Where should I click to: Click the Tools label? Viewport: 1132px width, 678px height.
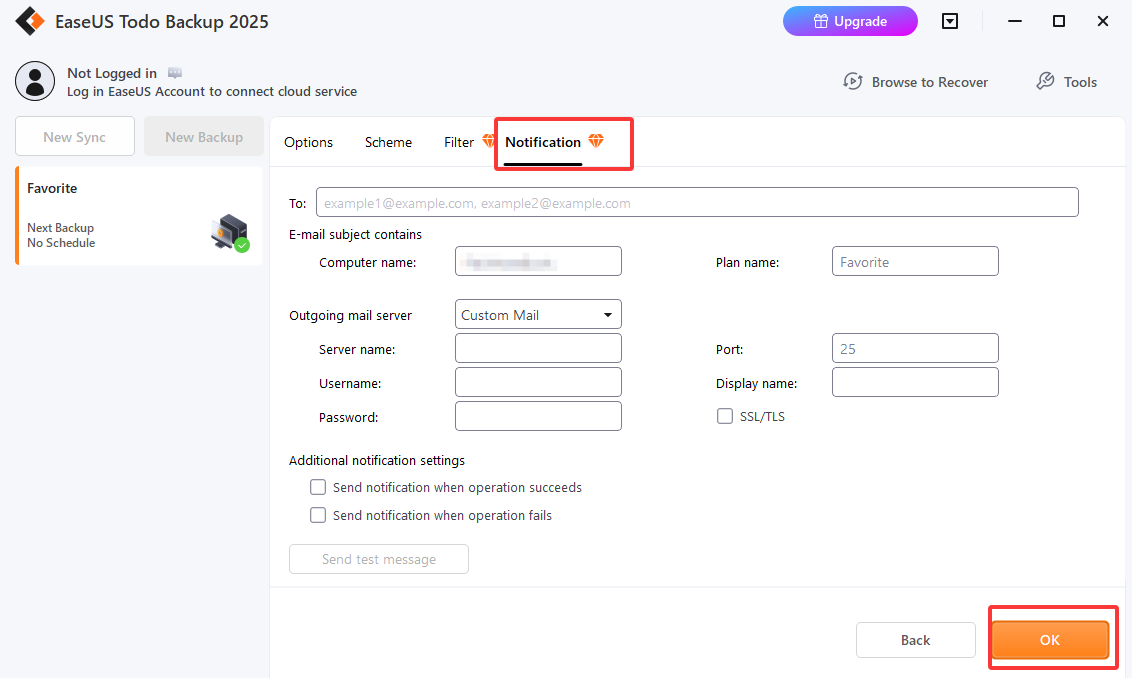click(x=1080, y=82)
